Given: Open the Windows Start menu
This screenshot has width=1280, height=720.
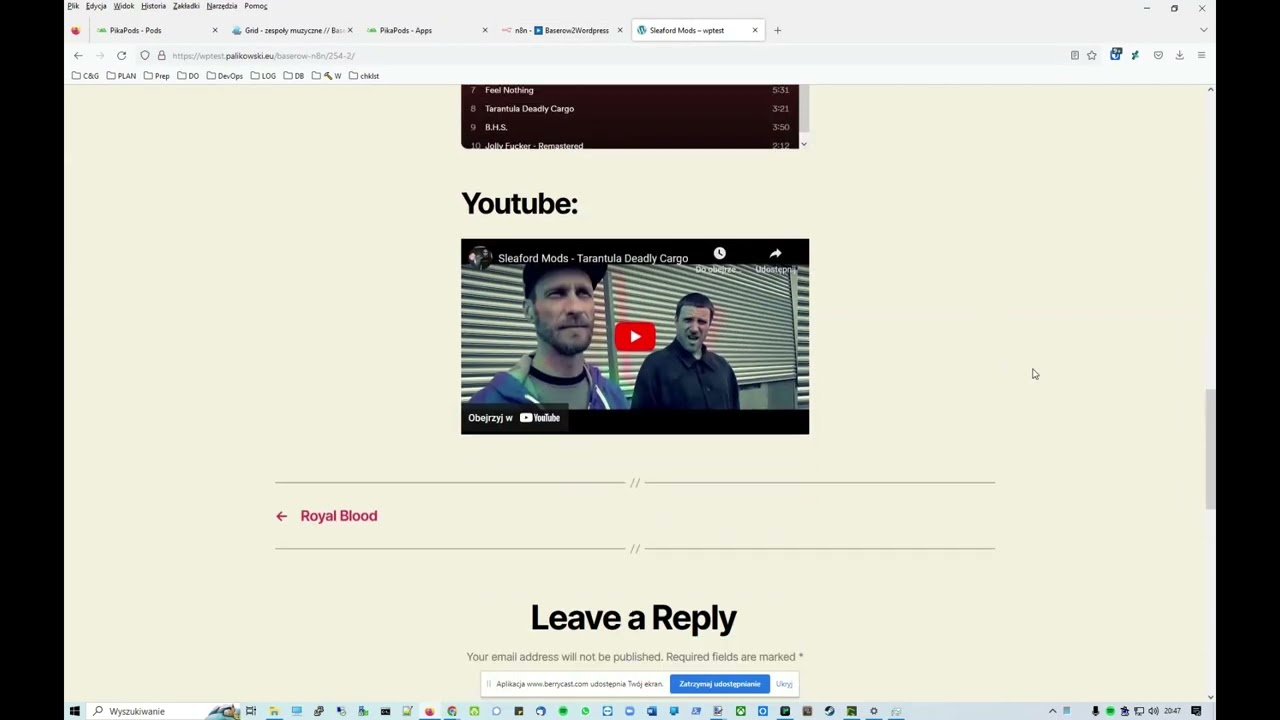Looking at the screenshot, I should pos(74,711).
